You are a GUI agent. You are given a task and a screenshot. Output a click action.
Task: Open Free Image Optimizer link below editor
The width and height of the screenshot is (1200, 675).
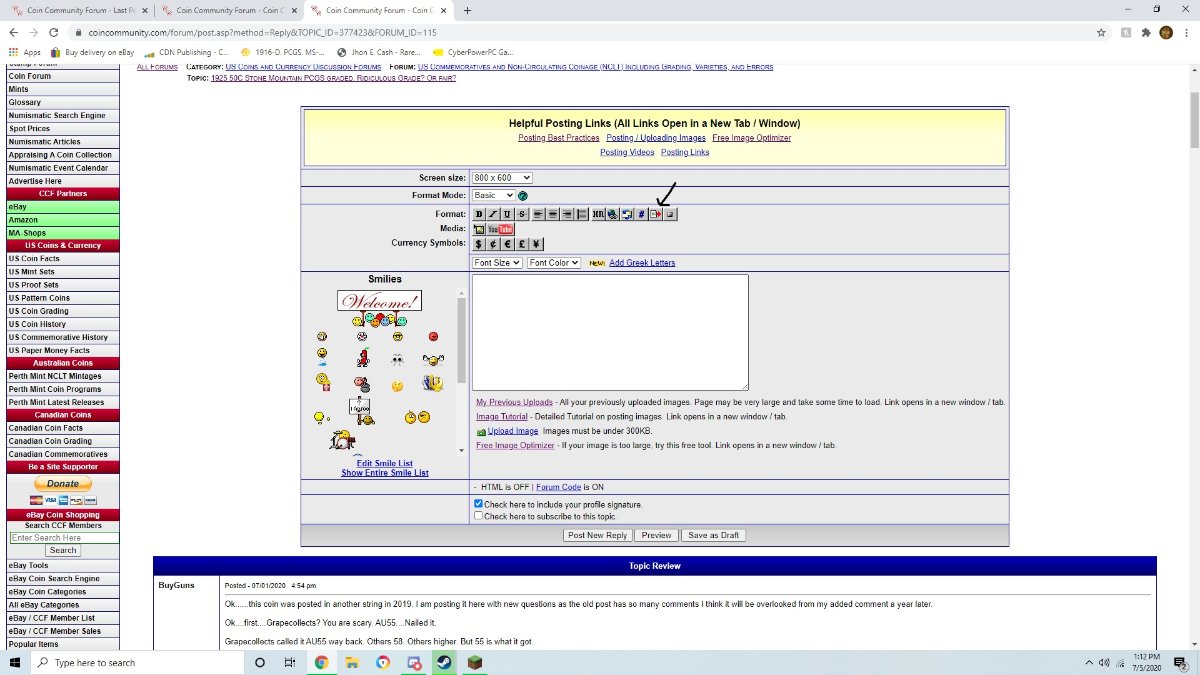[515, 445]
